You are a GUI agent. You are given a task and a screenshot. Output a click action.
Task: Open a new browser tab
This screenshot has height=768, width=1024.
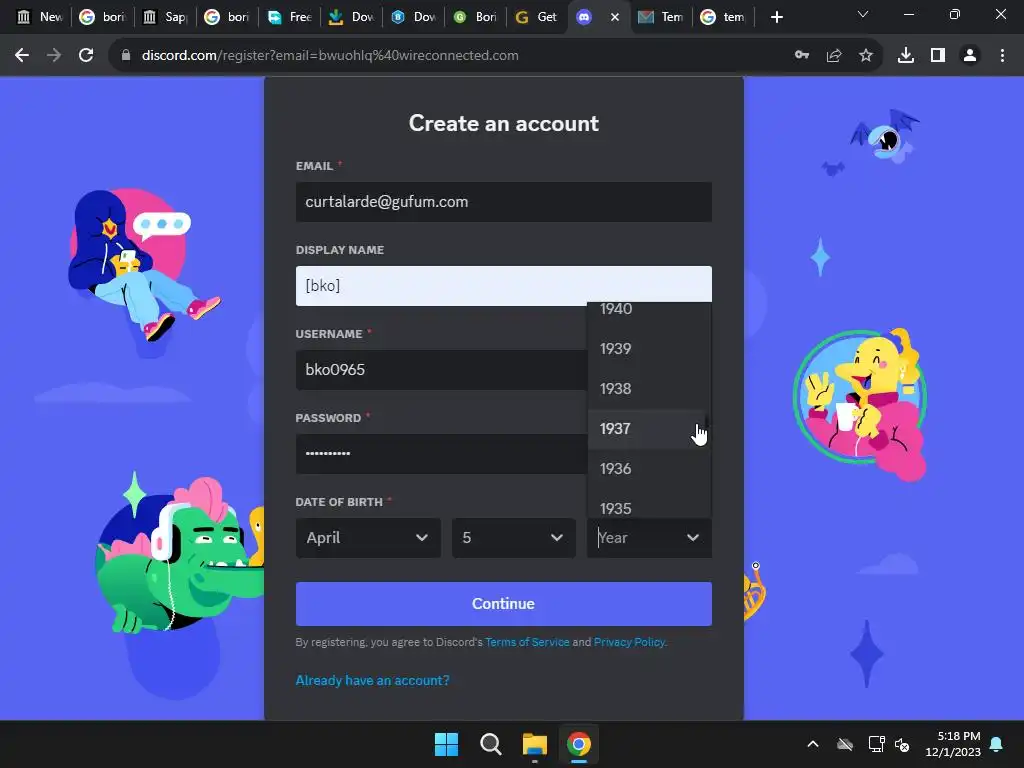pos(776,17)
